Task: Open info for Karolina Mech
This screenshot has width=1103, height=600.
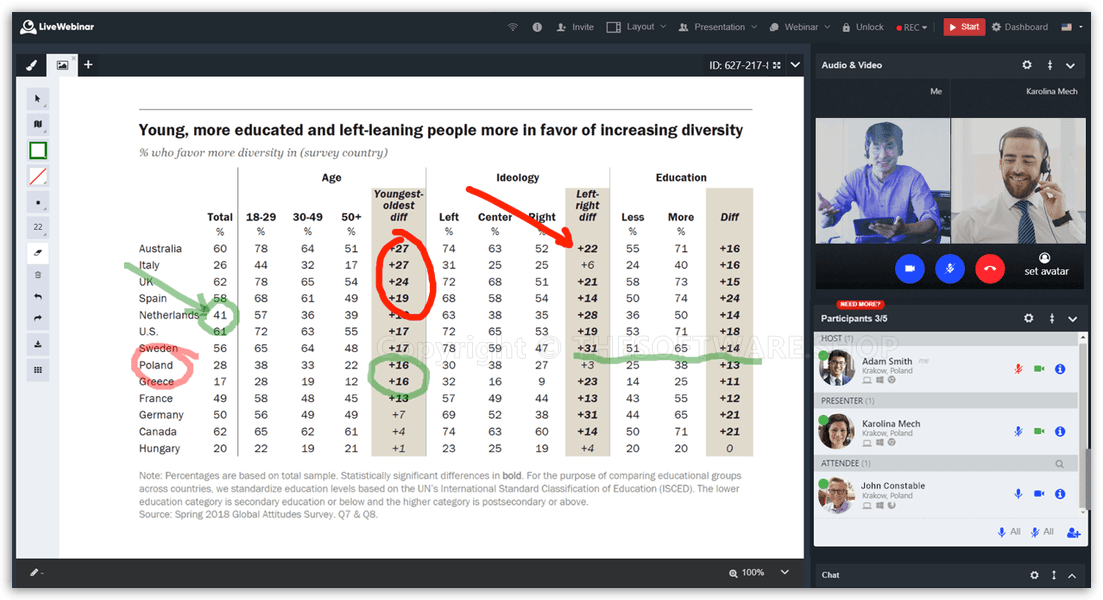Action: coord(1060,431)
